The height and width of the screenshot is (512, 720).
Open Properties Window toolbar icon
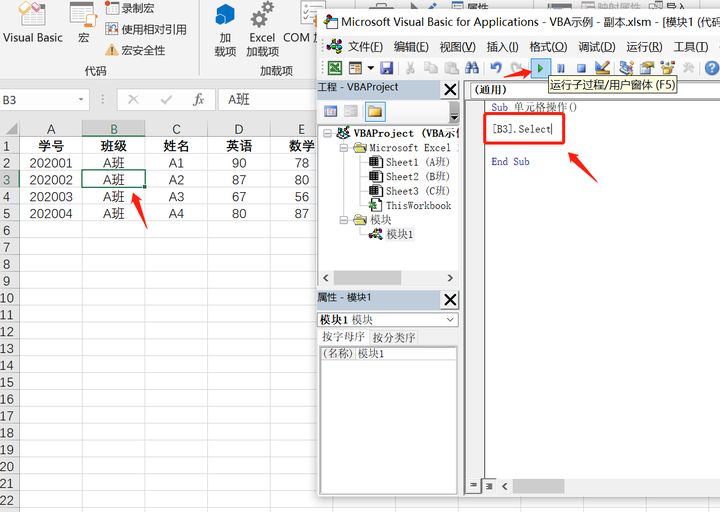coord(647,68)
